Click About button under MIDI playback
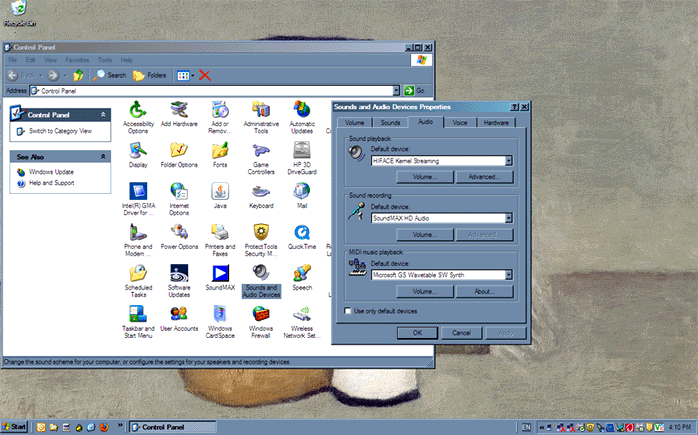Viewport: 698px width, 435px height. (x=484, y=292)
